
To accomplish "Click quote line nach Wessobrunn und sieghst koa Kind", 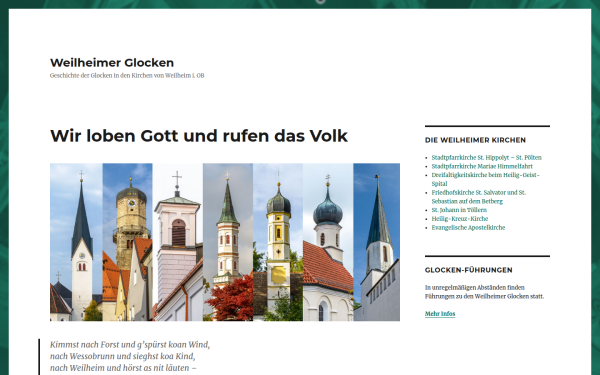I will (122, 356).
